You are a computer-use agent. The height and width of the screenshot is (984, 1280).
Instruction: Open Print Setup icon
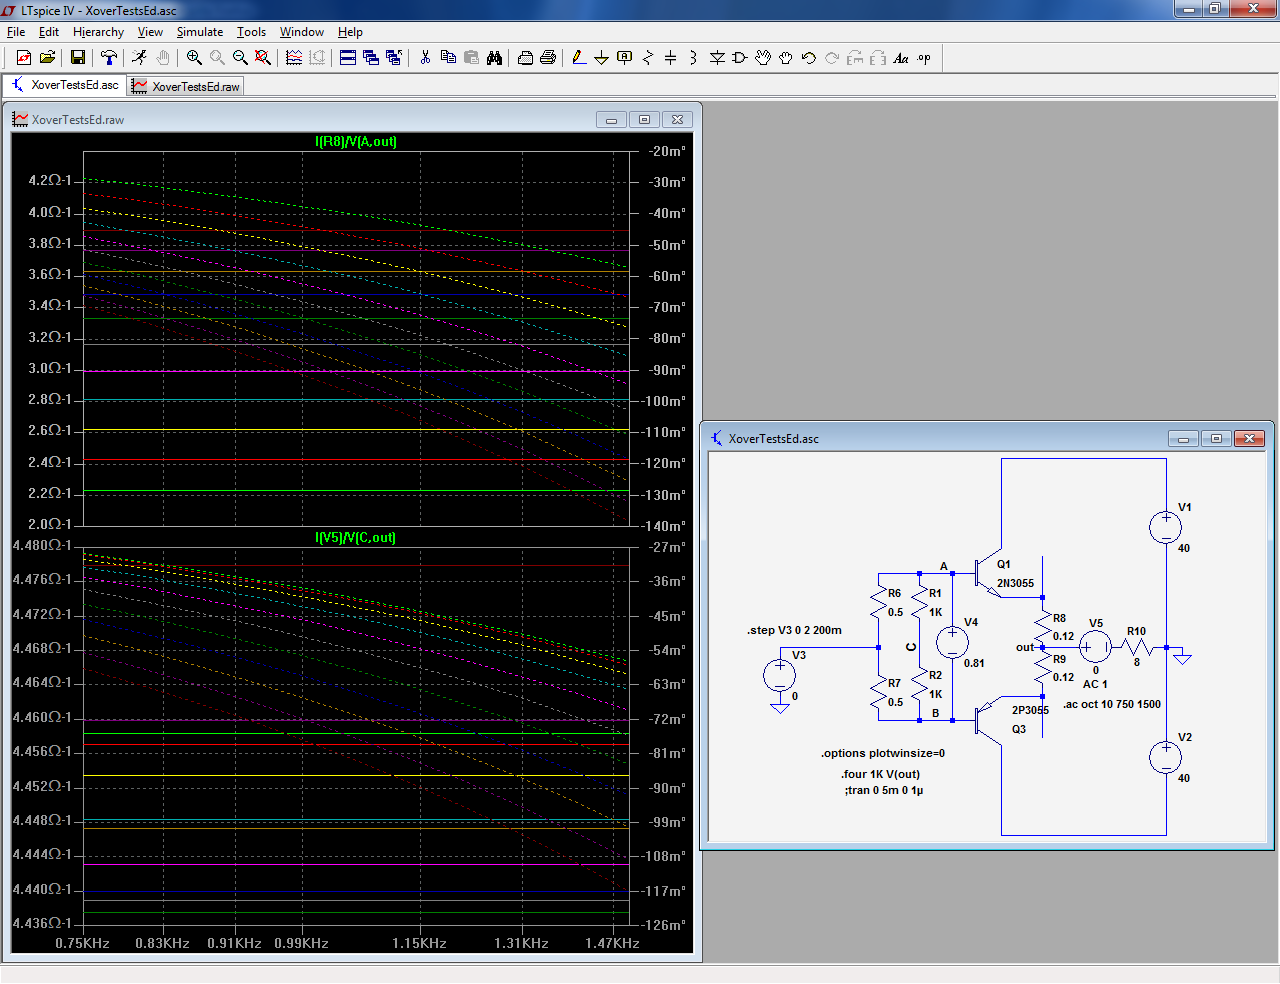[x=525, y=58]
